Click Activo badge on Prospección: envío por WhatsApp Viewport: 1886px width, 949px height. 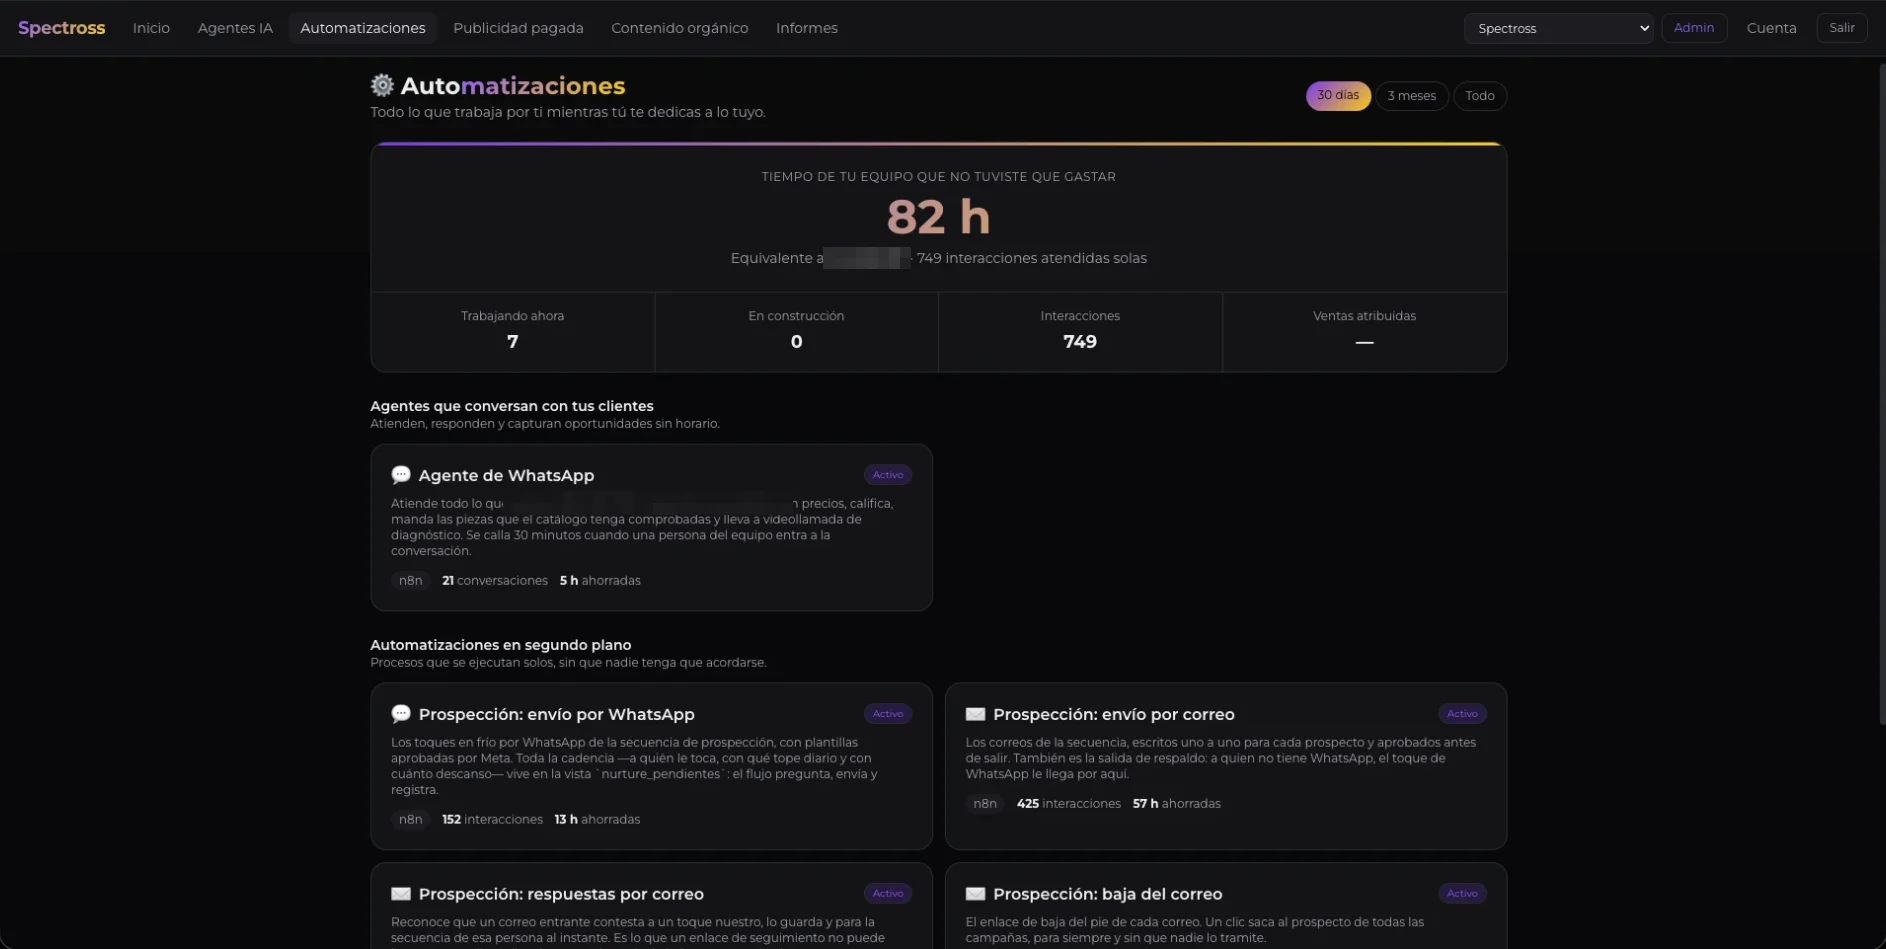pos(888,714)
